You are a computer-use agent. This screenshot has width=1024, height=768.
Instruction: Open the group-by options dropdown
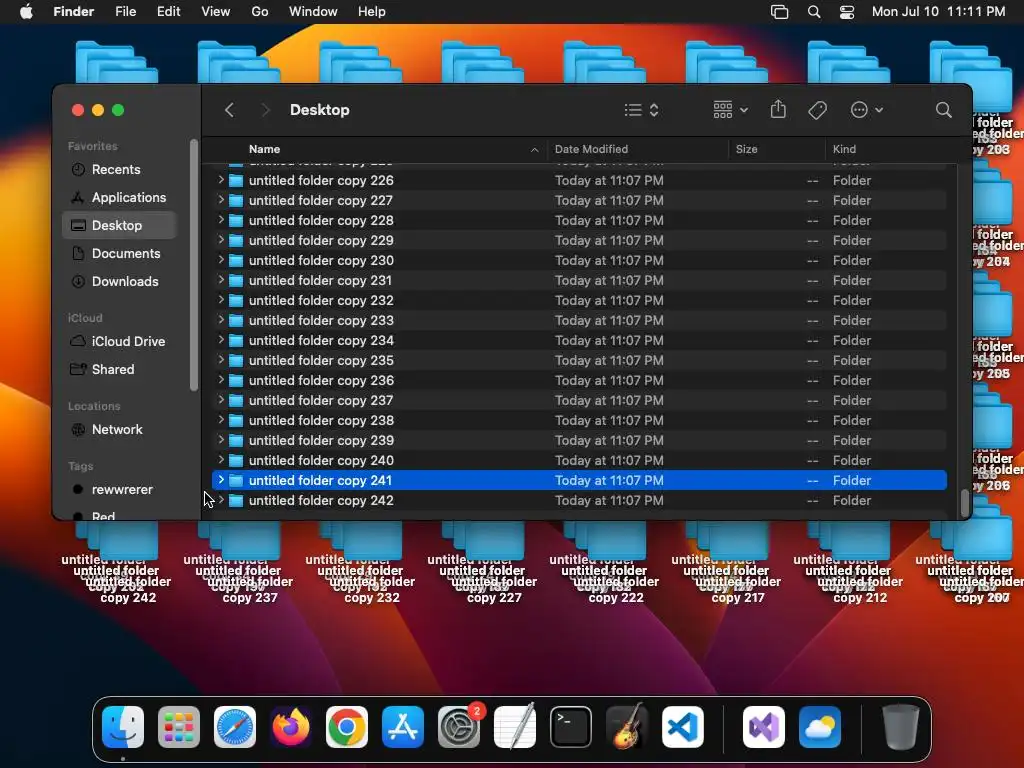(731, 110)
